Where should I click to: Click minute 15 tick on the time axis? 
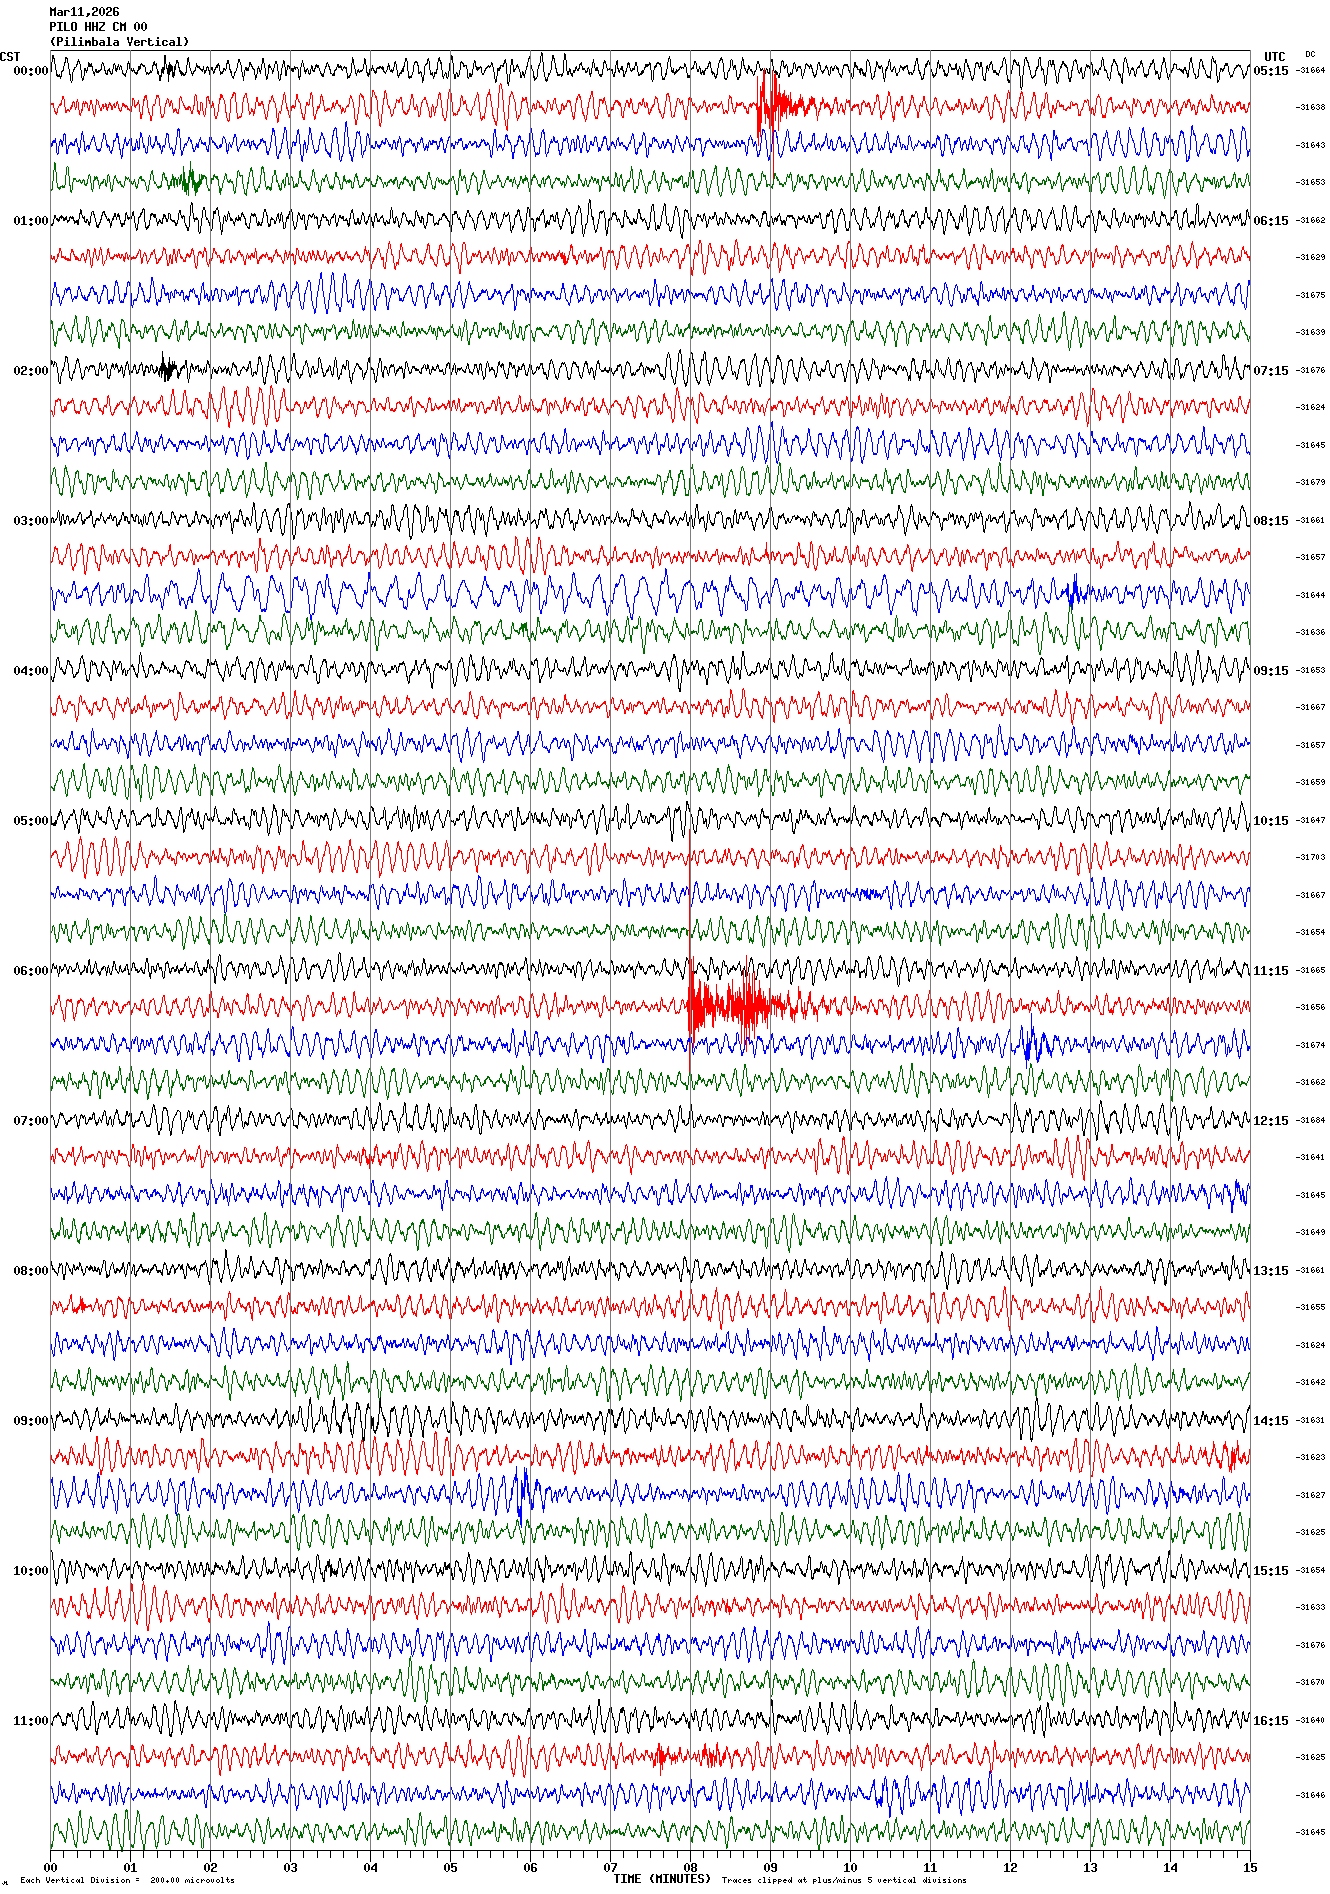[x=1249, y=1867]
